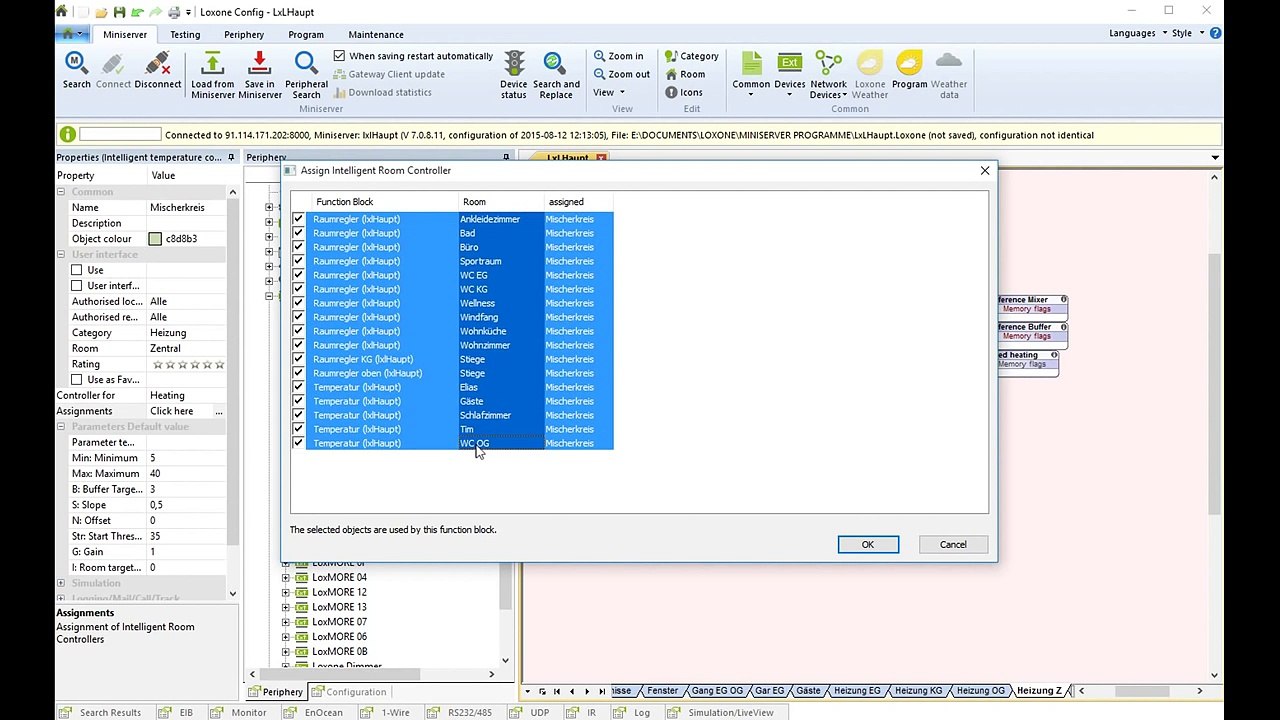Click the Object colour swatch

[155, 239]
